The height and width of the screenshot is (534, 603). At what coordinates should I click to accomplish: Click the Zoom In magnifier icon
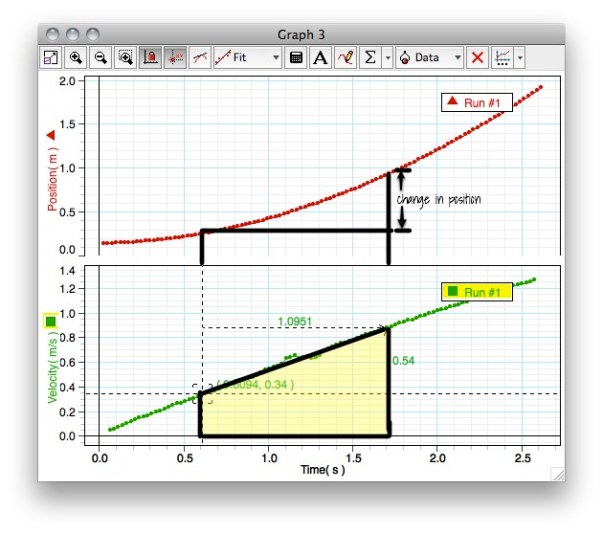tap(75, 58)
